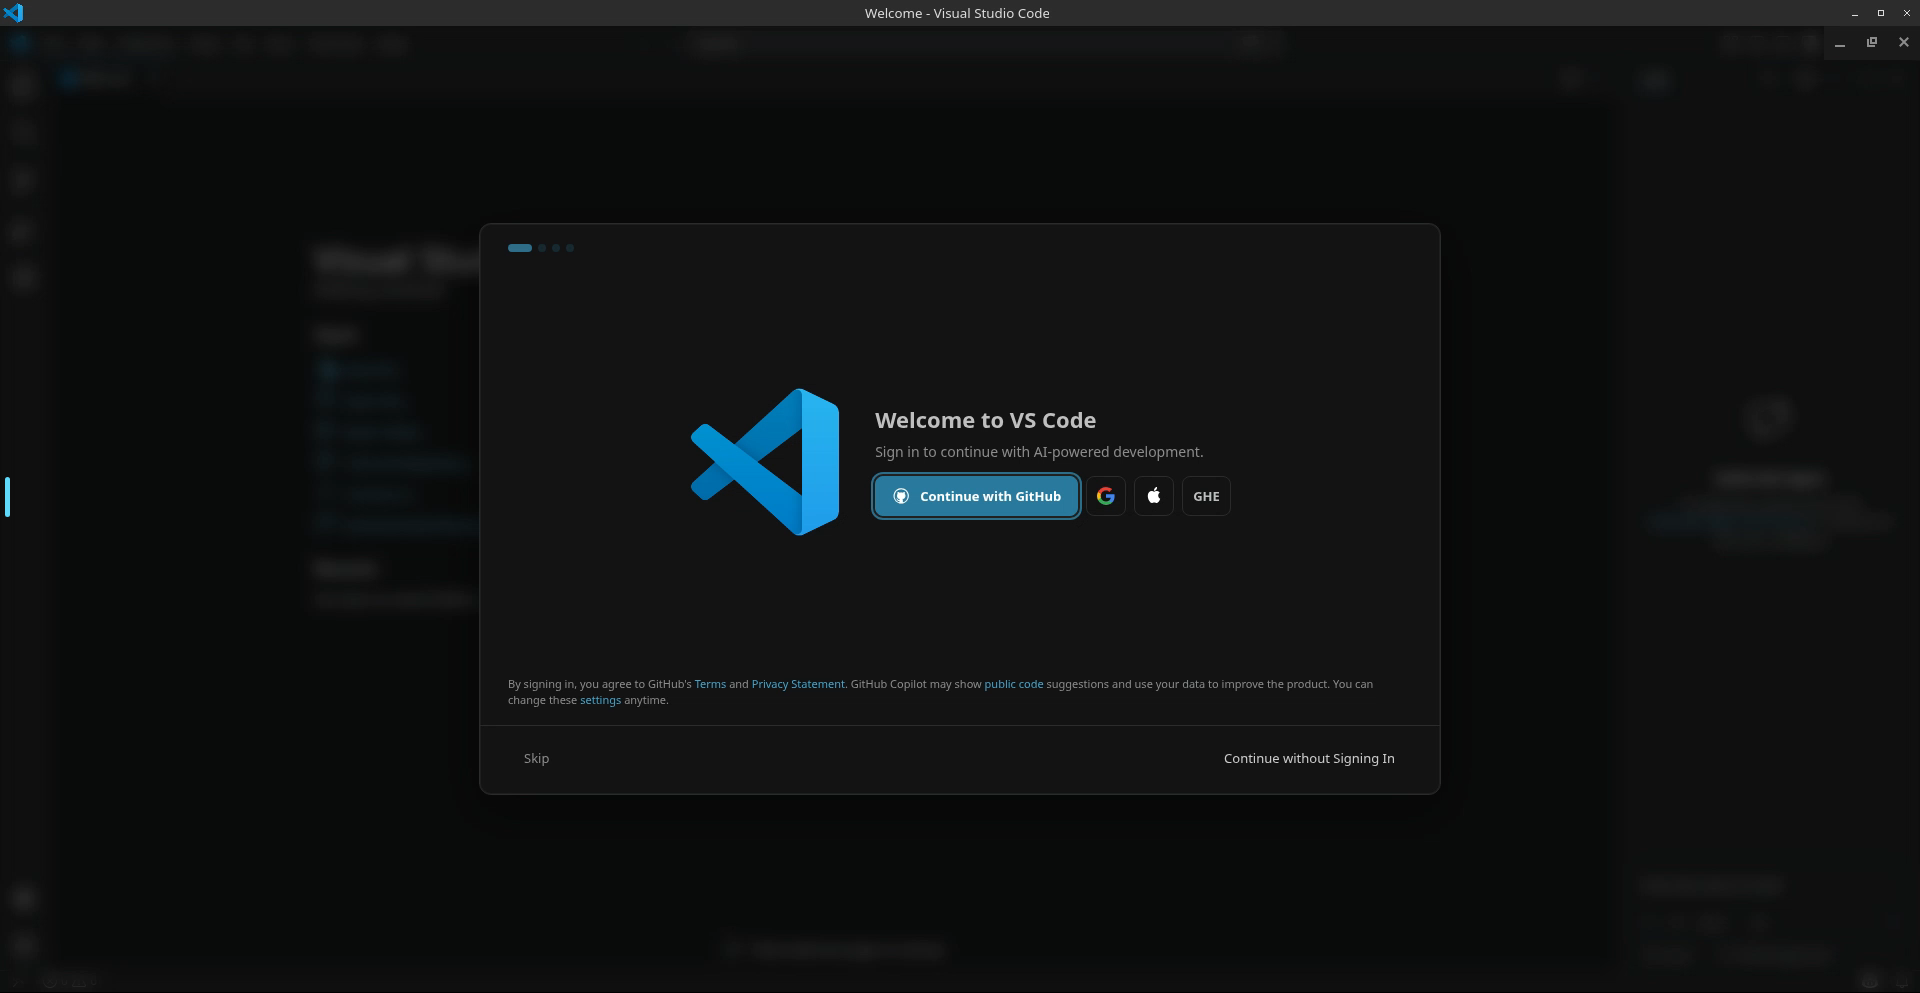Jump to the second page indicator dot
The image size is (1920, 993).
pyautogui.click(x=542, y=248)
